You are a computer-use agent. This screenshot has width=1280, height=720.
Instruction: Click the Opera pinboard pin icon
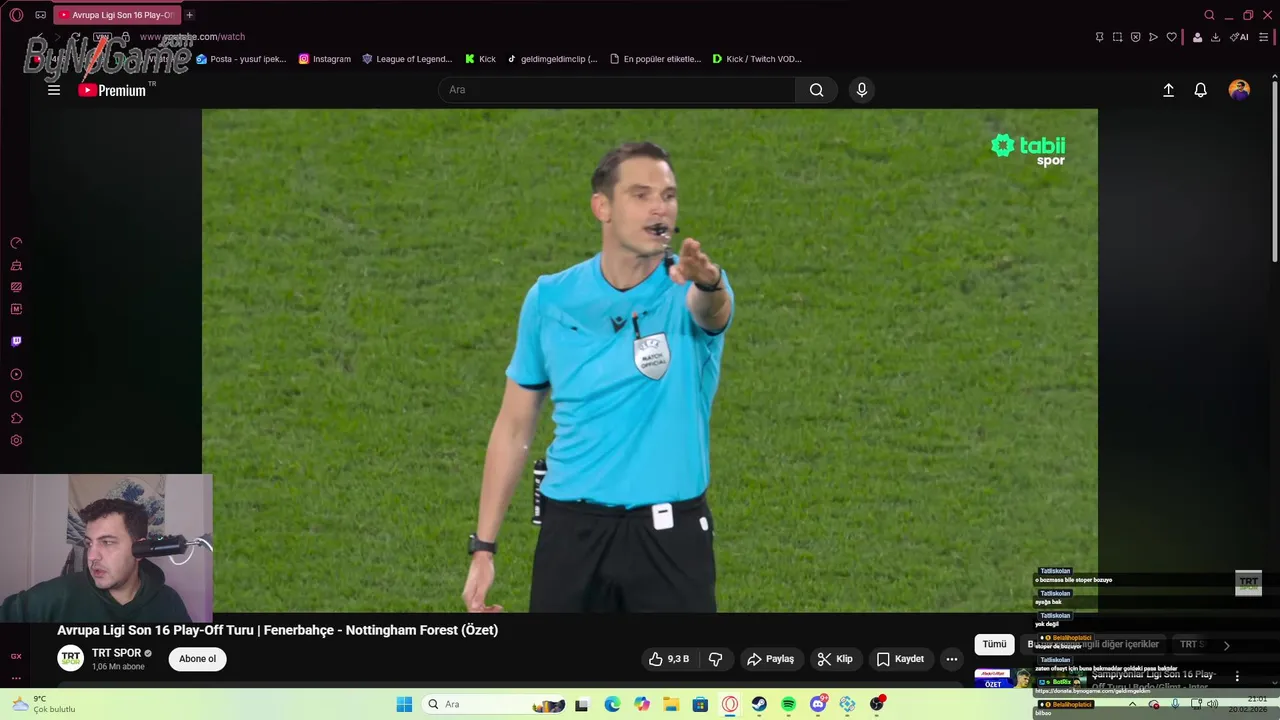tap(1099, 37)
